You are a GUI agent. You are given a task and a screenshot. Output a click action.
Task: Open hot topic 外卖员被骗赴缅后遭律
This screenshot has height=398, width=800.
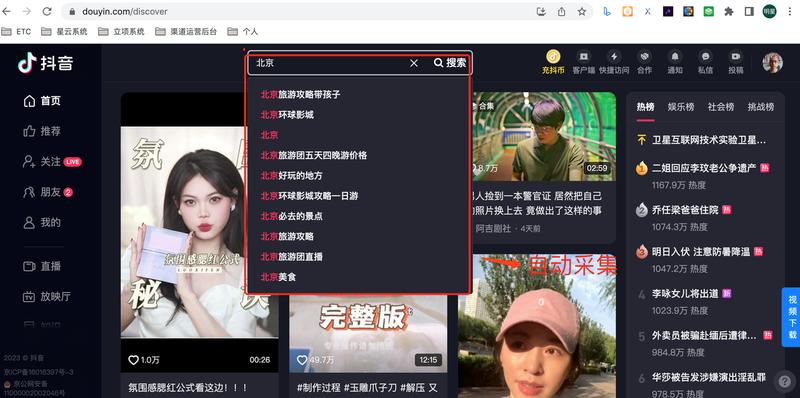point(704,336)
